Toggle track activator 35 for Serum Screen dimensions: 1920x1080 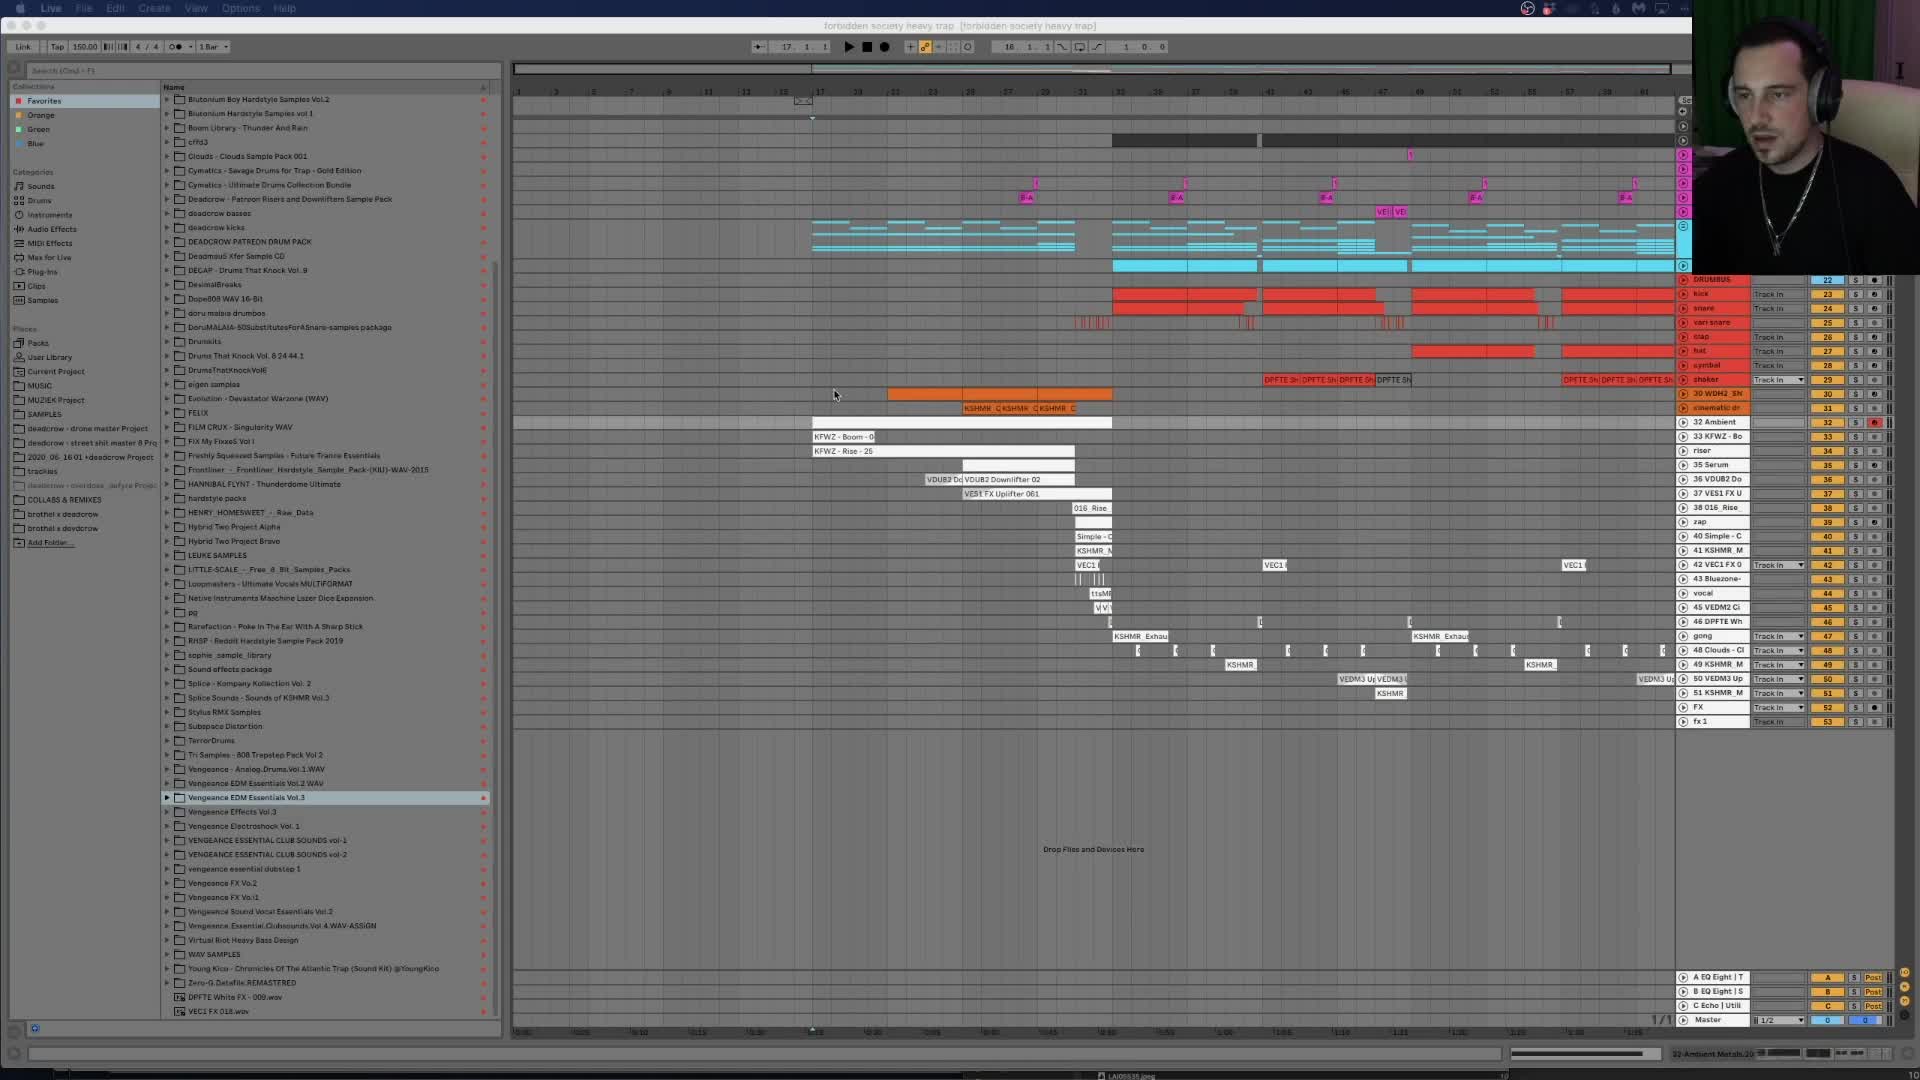1827,465
